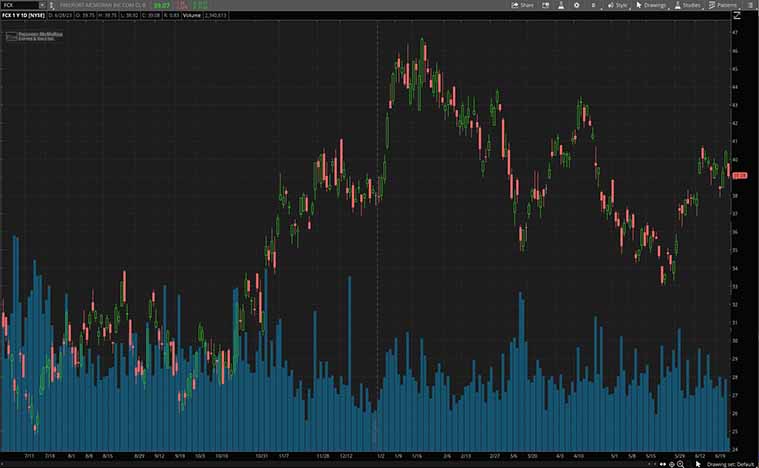
Task: Click the 47 price label on price axis
Action: point(736,32)
